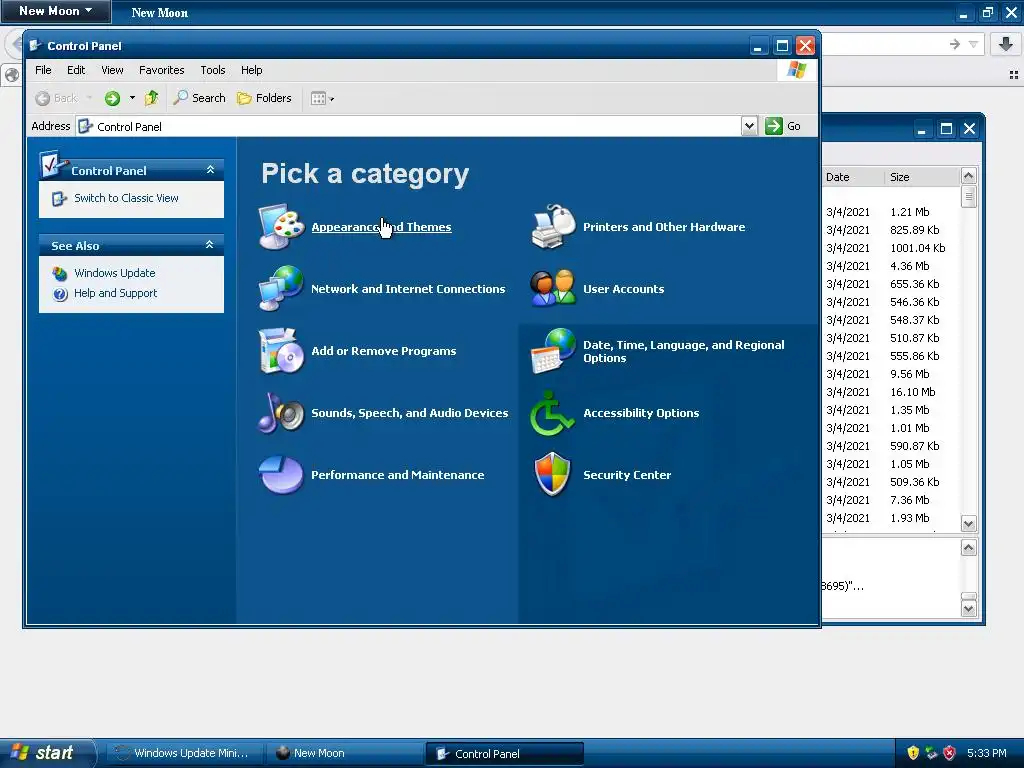The height and width of the screenshot is (768, 1024).
Task: Click the Appearance and Themes link
Action: pyautogui.click(x=381, y=227)
